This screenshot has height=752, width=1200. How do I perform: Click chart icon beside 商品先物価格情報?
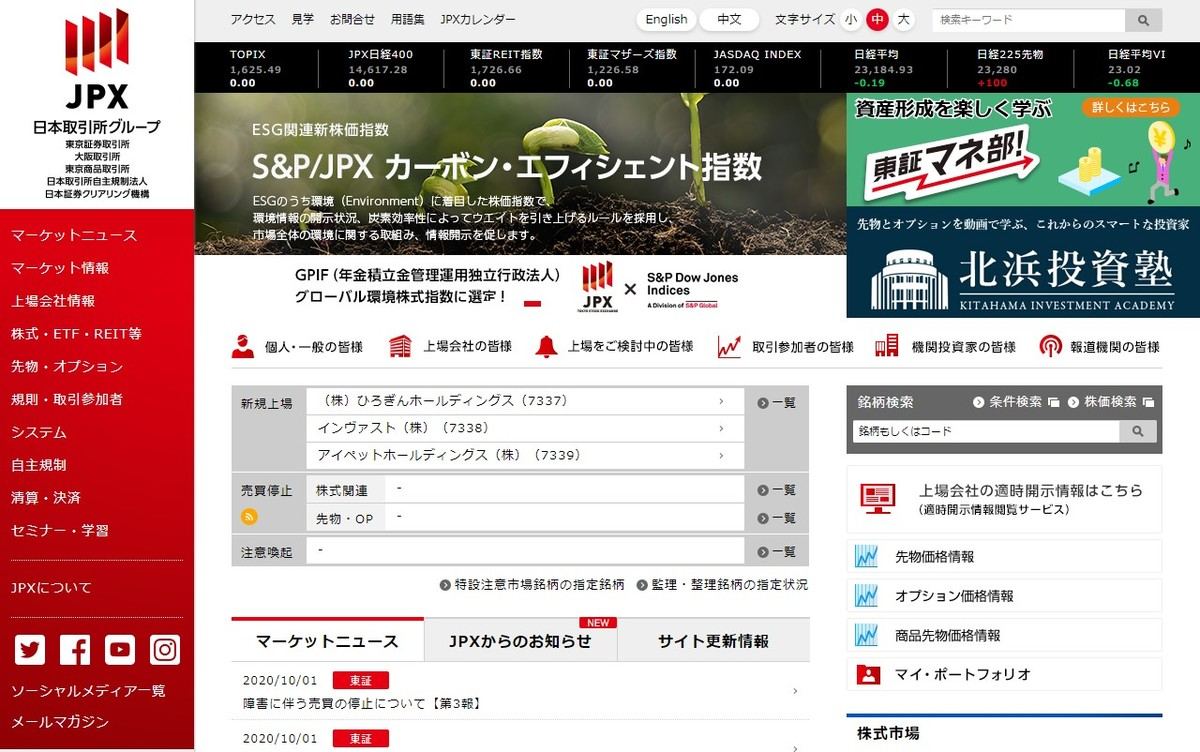tap(866, 635)
